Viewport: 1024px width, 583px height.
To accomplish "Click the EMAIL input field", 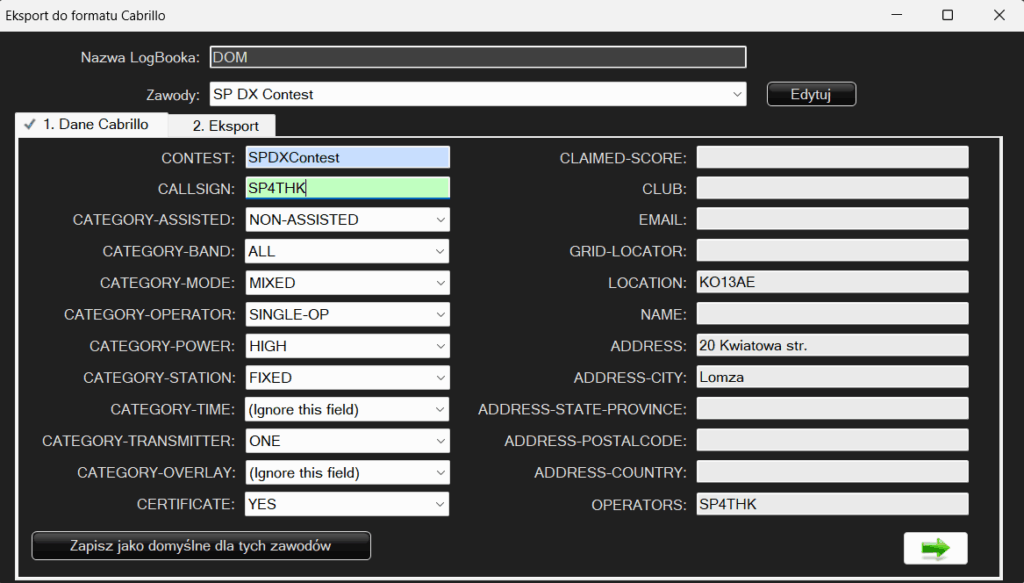I will point(832,220).
